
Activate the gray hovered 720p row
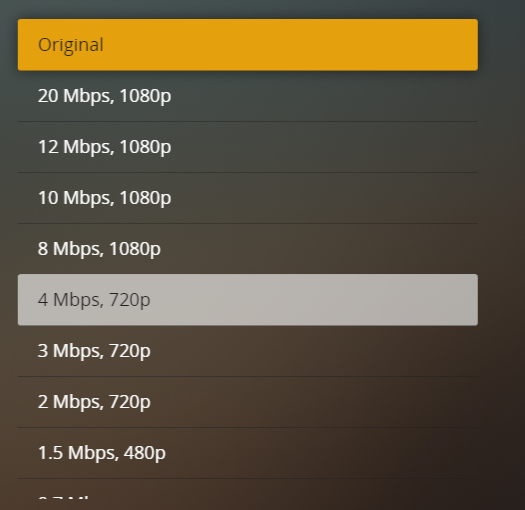[x=248, y=300]
